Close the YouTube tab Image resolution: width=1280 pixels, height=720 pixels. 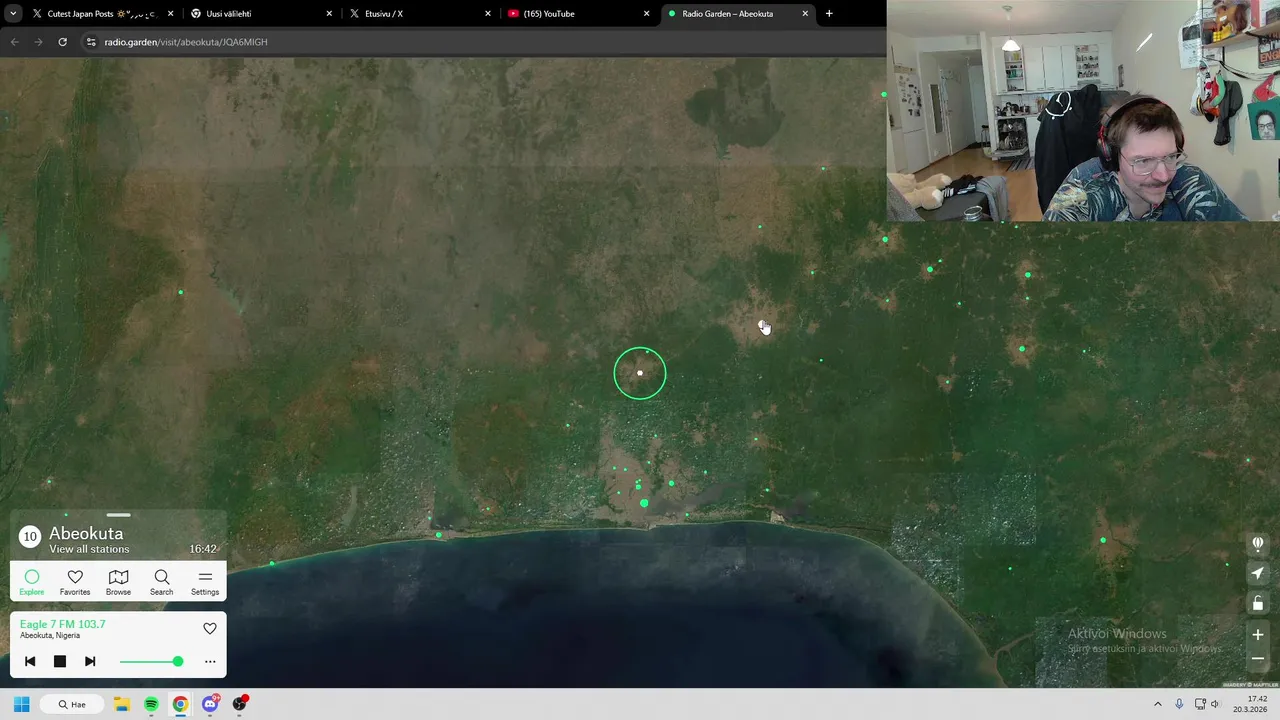tap(646, 14)
